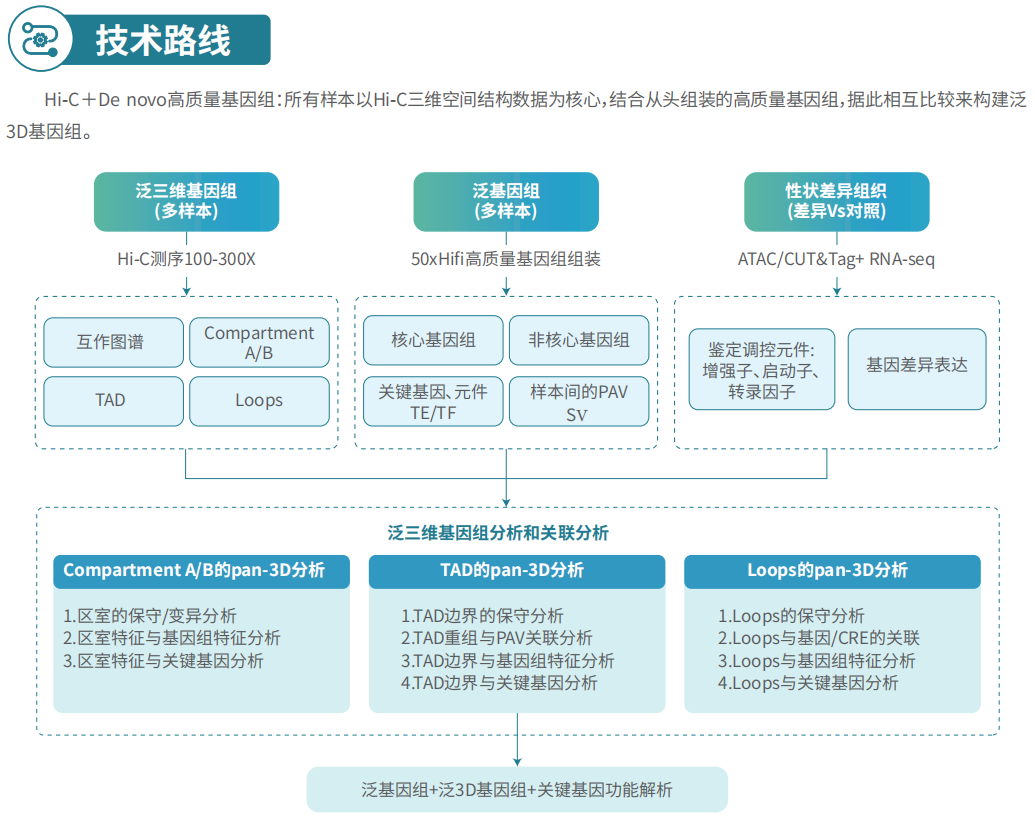Click the 样本间的PAV SV box
This screenshot has width=1035, height=821.
579,401
